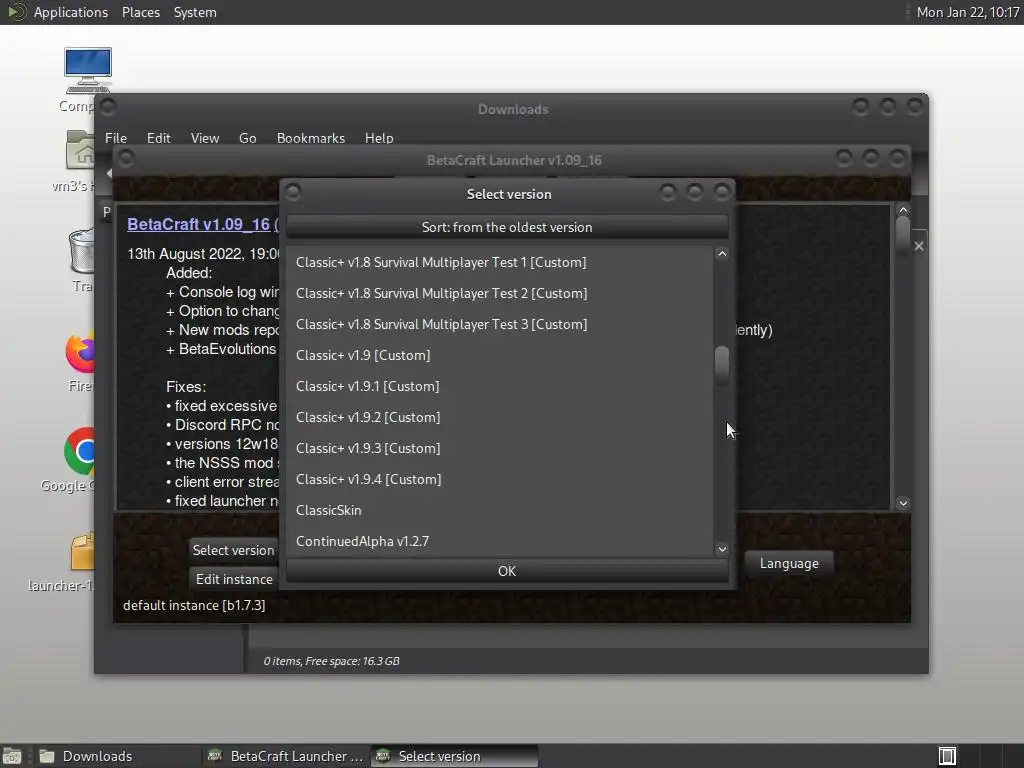
Task: Close the side pane X in Downloads window
Action: pos(919,246)
